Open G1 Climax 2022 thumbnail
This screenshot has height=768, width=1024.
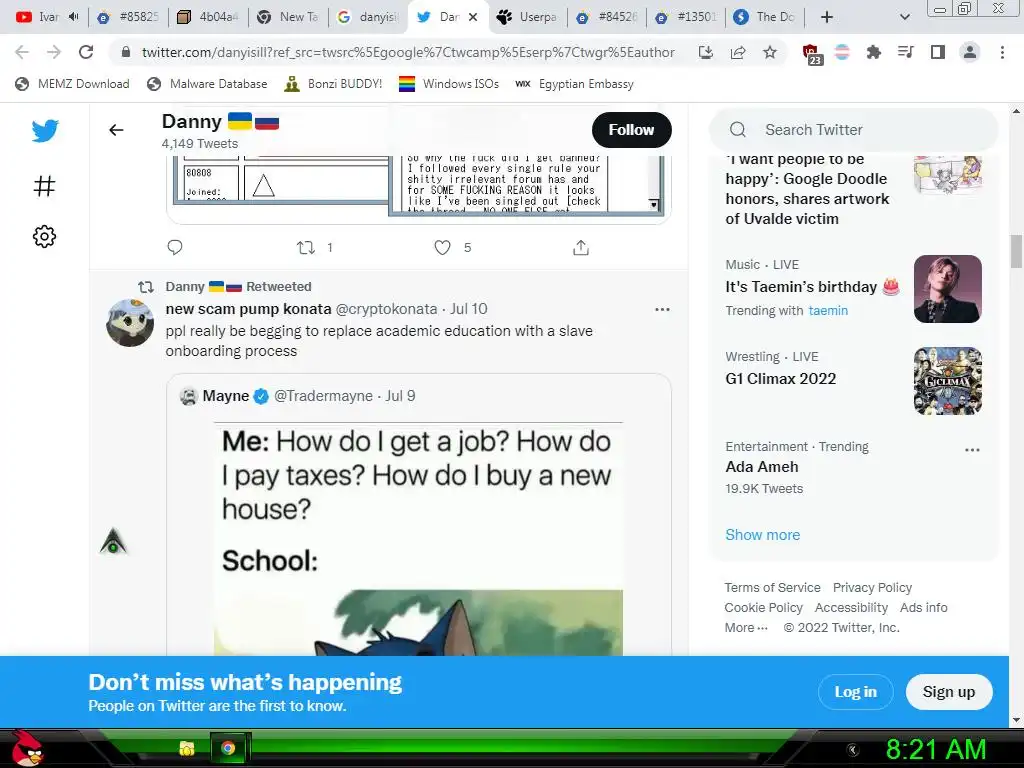[948, 381]
